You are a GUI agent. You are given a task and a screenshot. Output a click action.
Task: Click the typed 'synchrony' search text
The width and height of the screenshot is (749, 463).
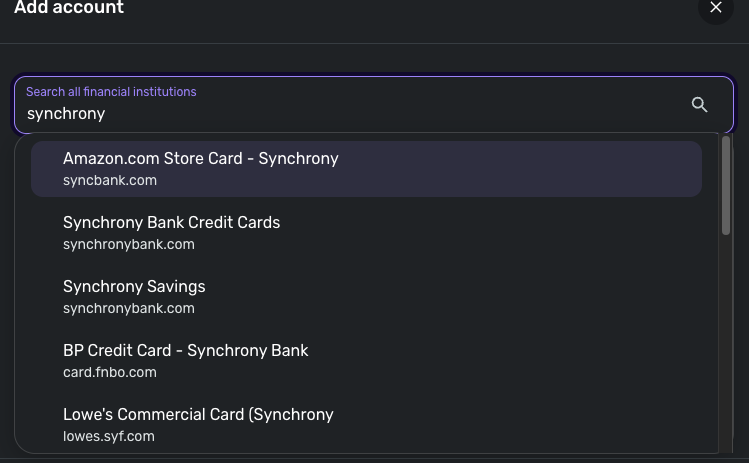[66, 114]
